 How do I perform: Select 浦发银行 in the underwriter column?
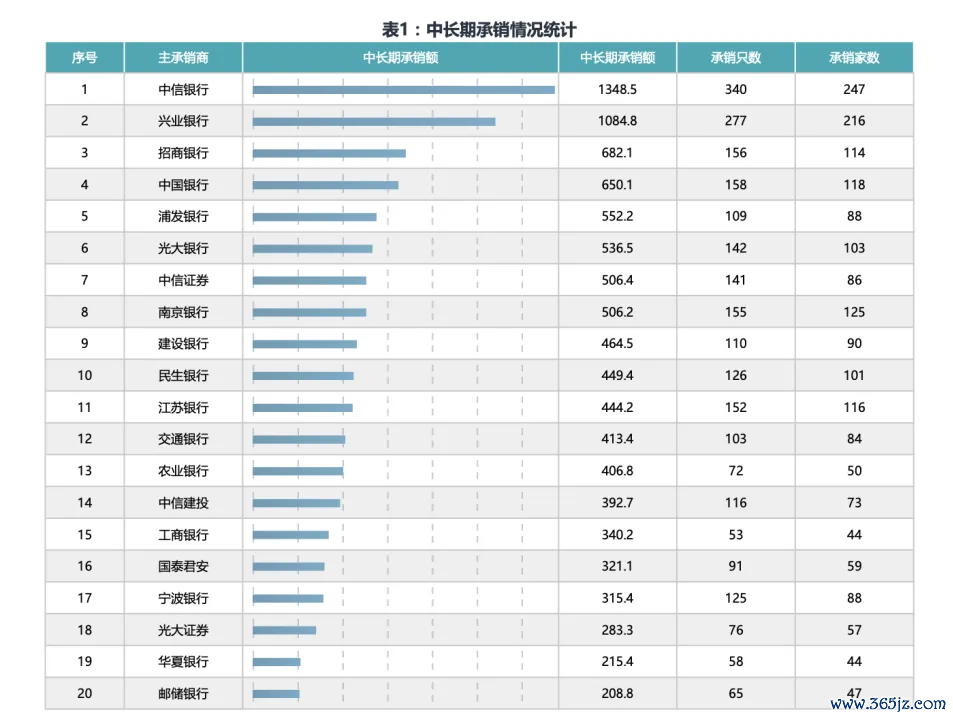point(183,216)
